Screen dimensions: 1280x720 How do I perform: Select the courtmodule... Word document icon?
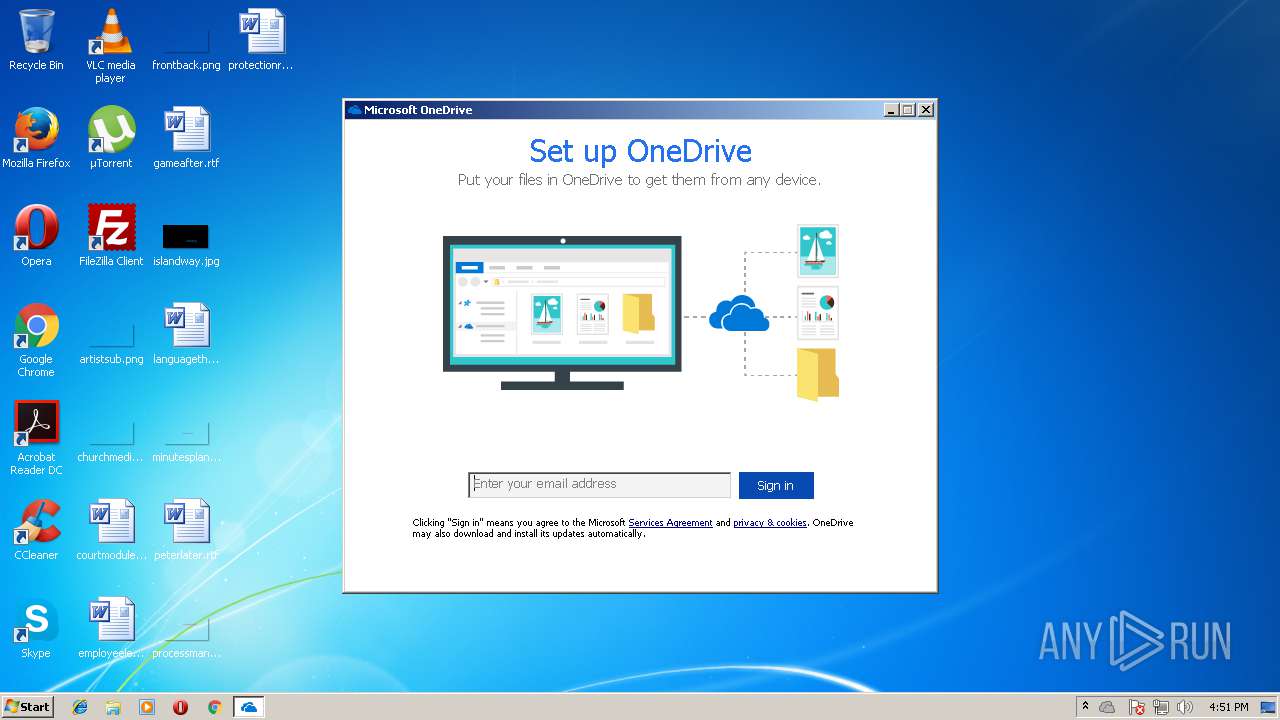111,530
